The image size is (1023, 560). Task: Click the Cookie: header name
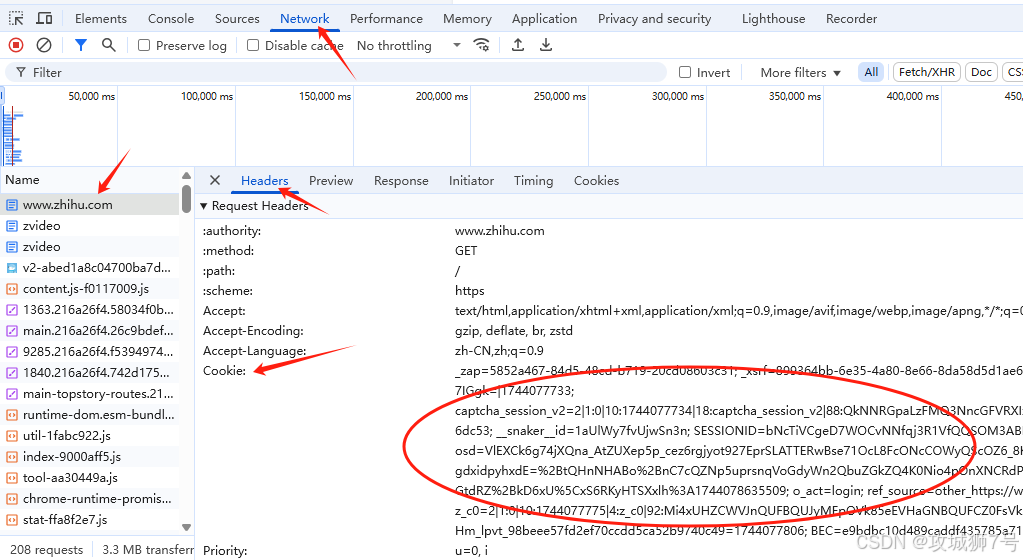224,371
